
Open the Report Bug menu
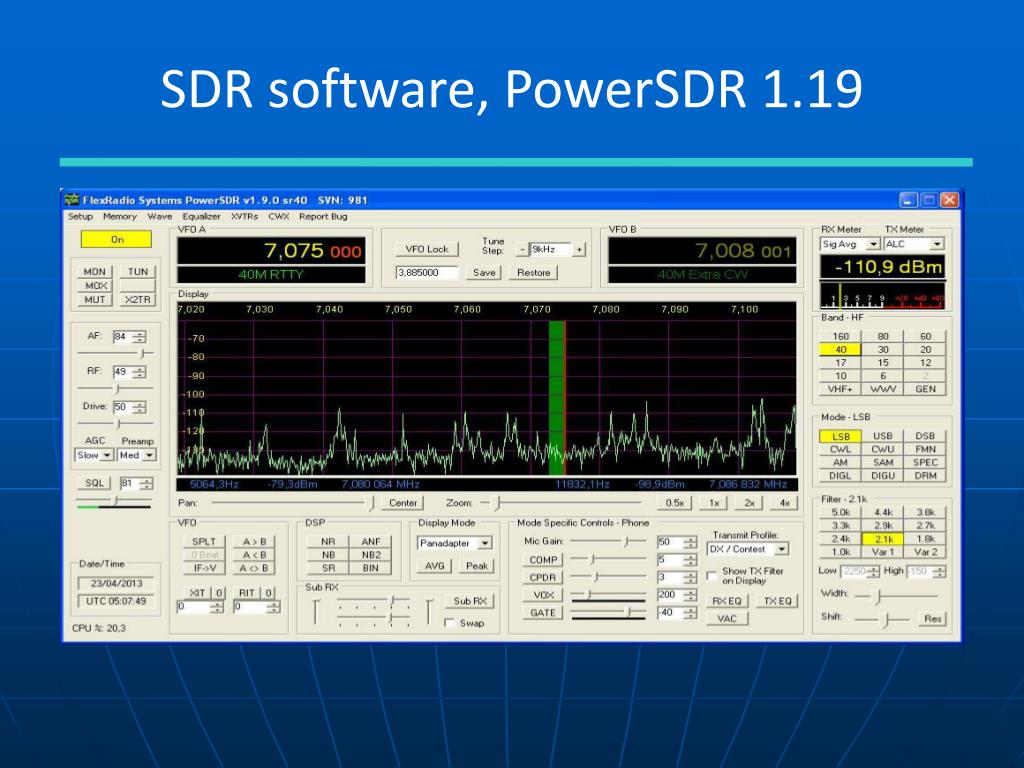(x=323, y=217)
